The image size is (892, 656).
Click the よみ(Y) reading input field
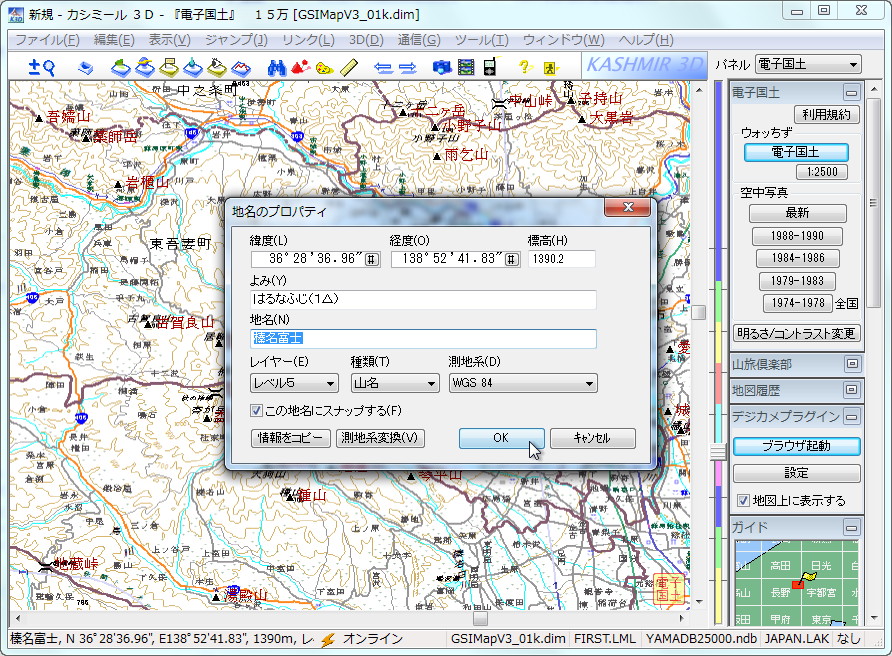click(423, 299)
